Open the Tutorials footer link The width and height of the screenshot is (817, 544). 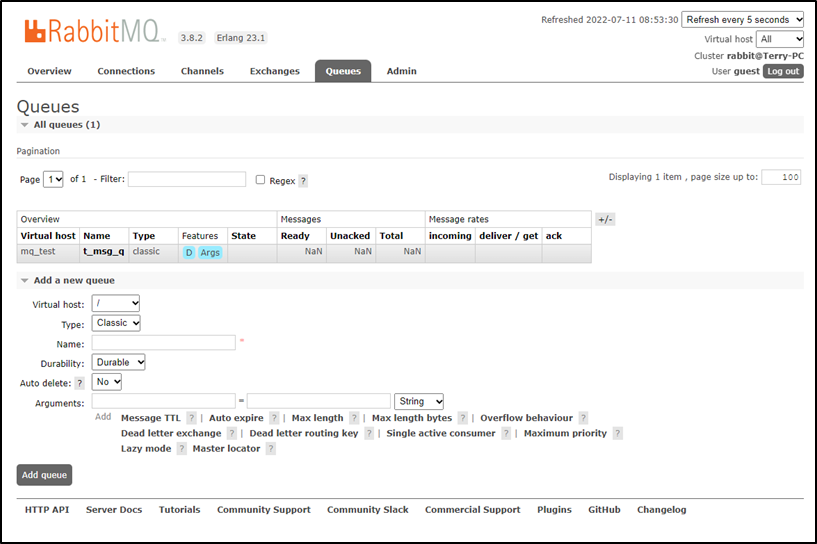[x=179, y=510]
